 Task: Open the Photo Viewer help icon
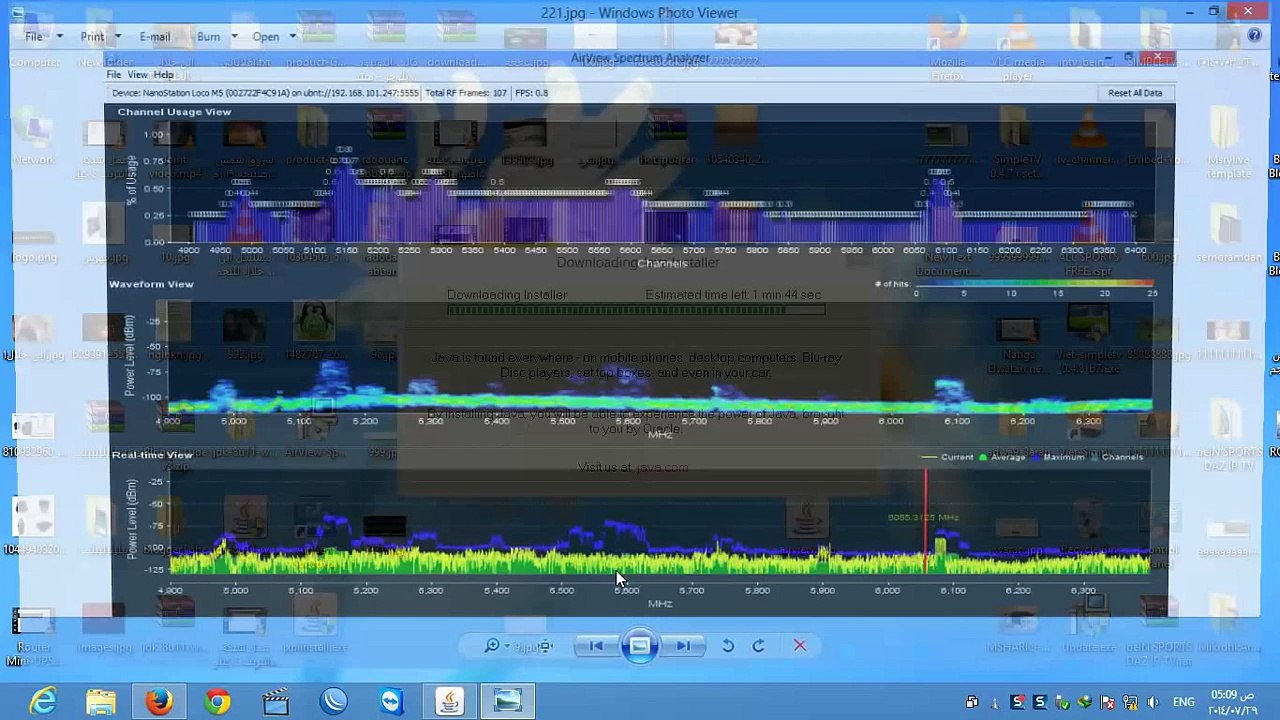[1255, 36]
